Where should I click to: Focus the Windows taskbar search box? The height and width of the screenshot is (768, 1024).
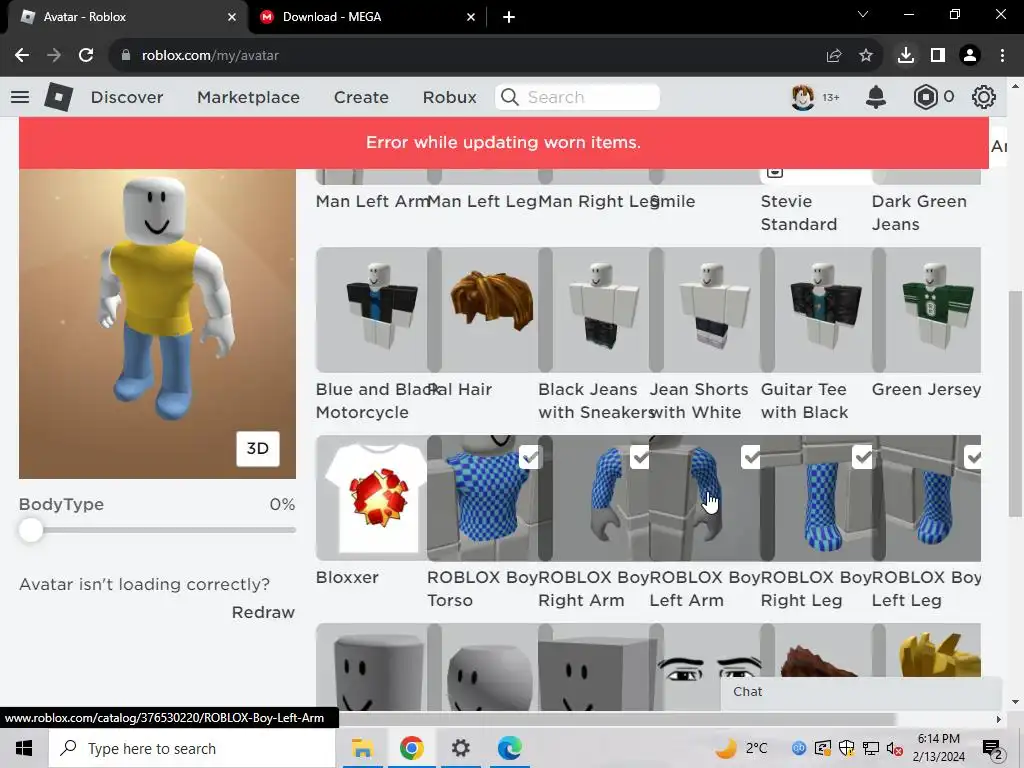(192, 748)
